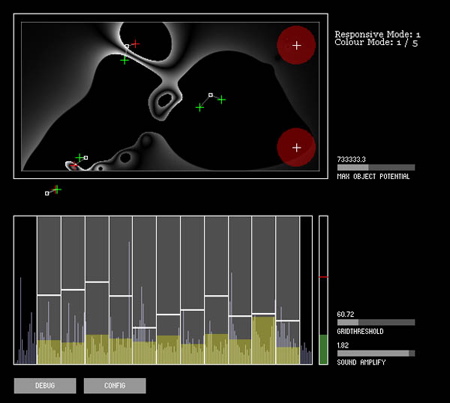
Task: Click the third spectrum band's white threshold line
Action: [97, 282]
